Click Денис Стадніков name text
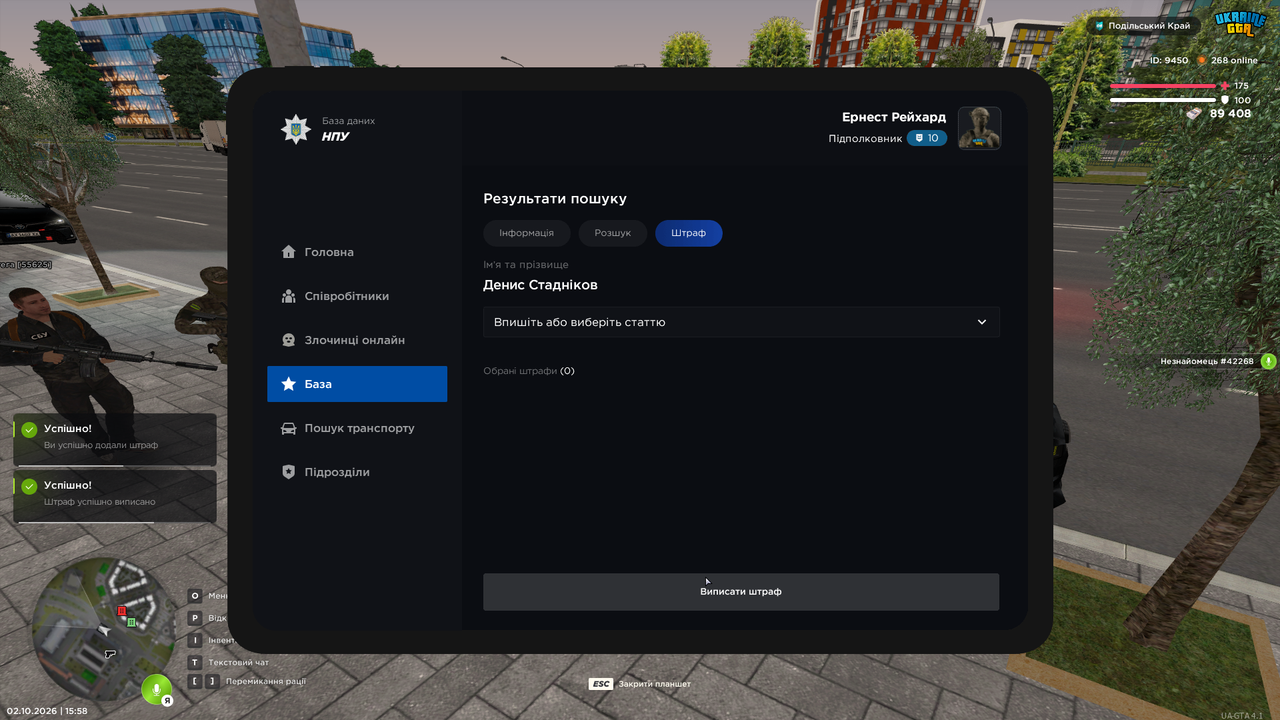1280x720 pixels. [540, 285]
